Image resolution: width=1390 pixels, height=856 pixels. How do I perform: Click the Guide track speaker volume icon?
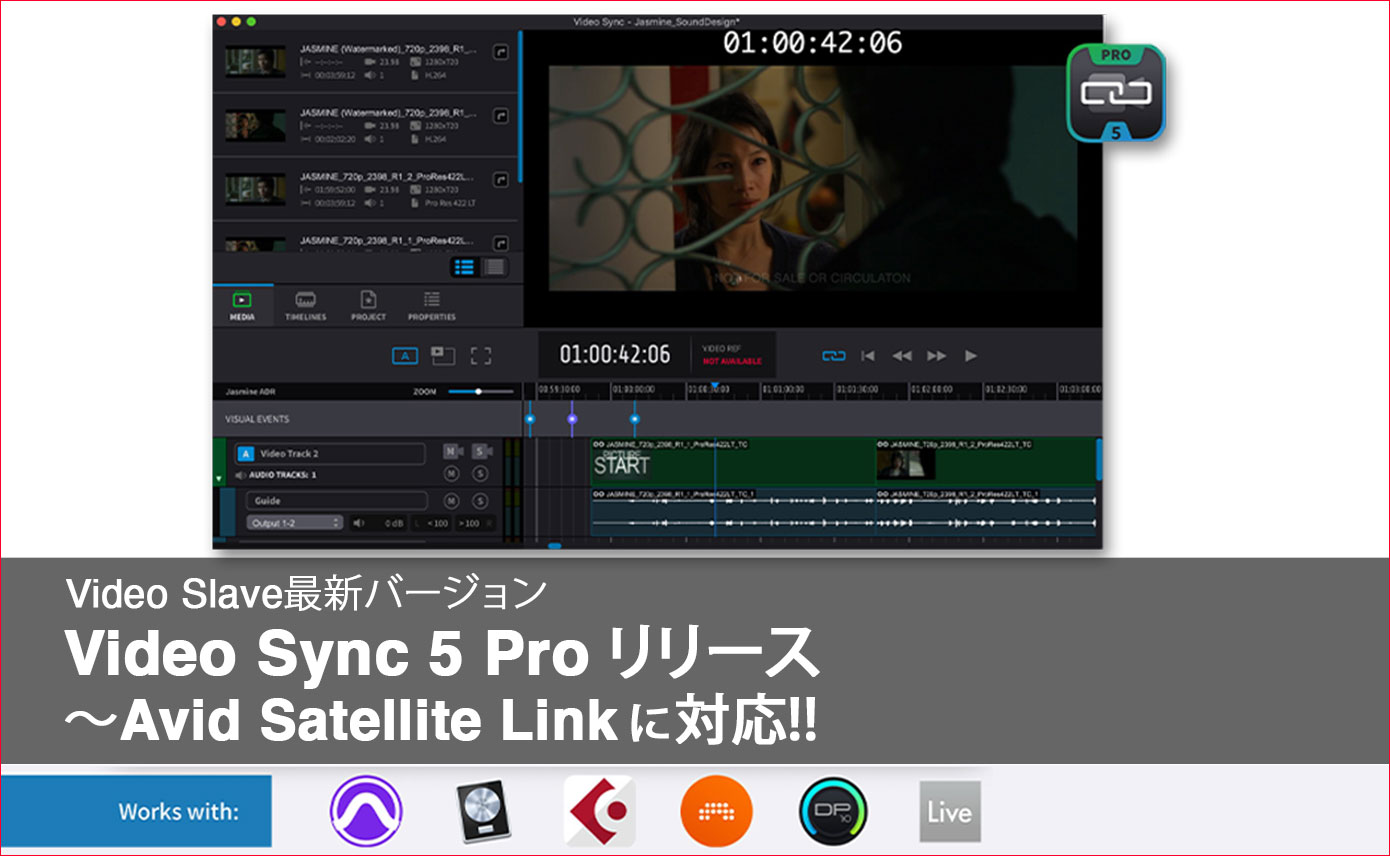pyautogui.click(x=360, y=523)
